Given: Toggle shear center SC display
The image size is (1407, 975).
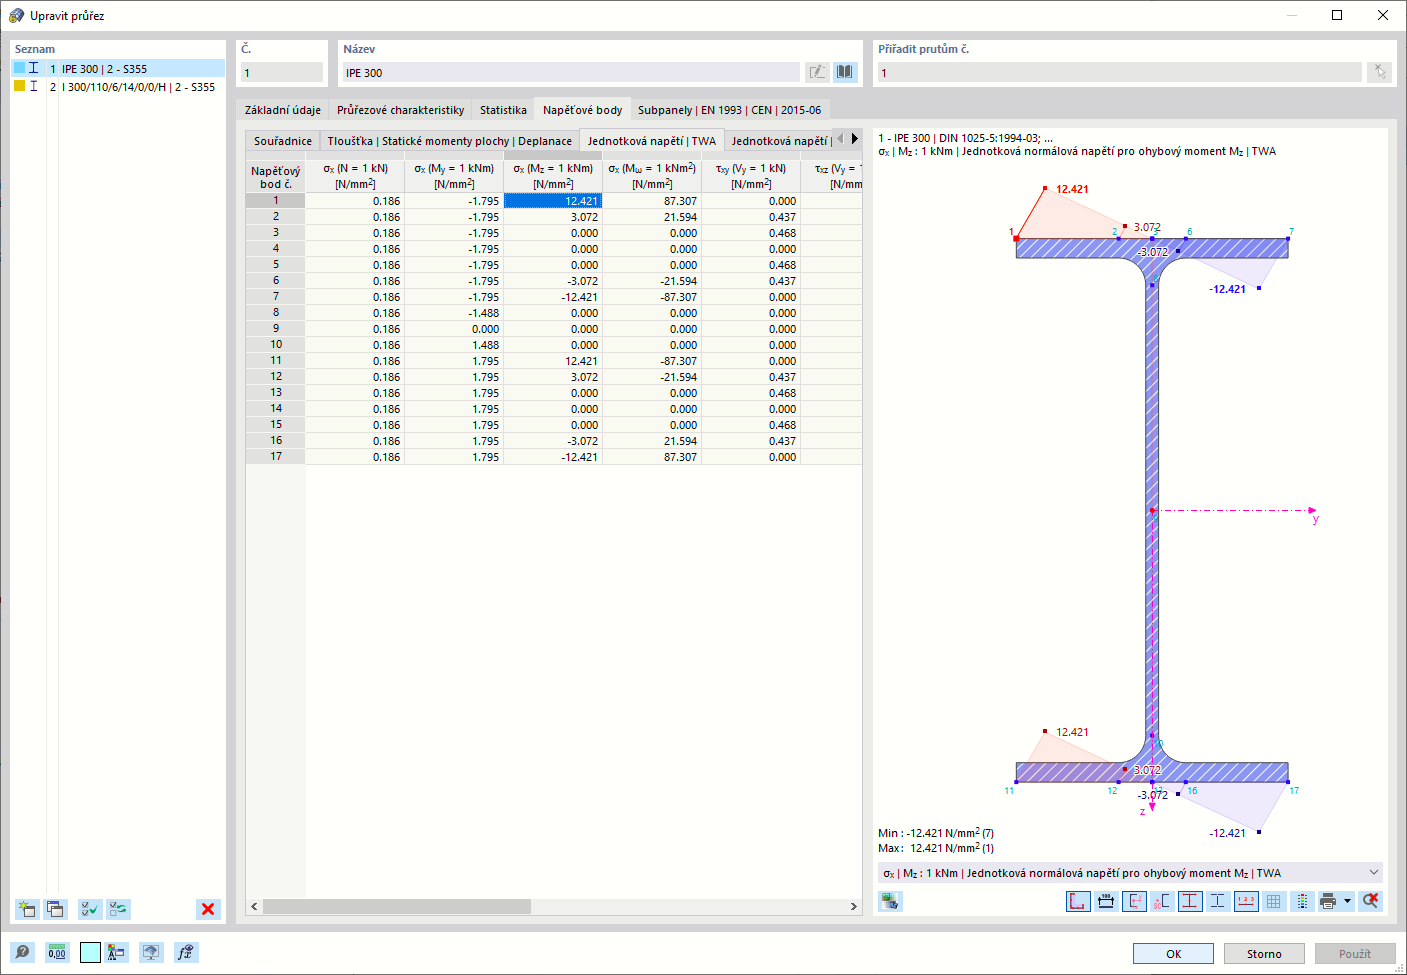Looking at the screenshot, I should click(1162, 901).
